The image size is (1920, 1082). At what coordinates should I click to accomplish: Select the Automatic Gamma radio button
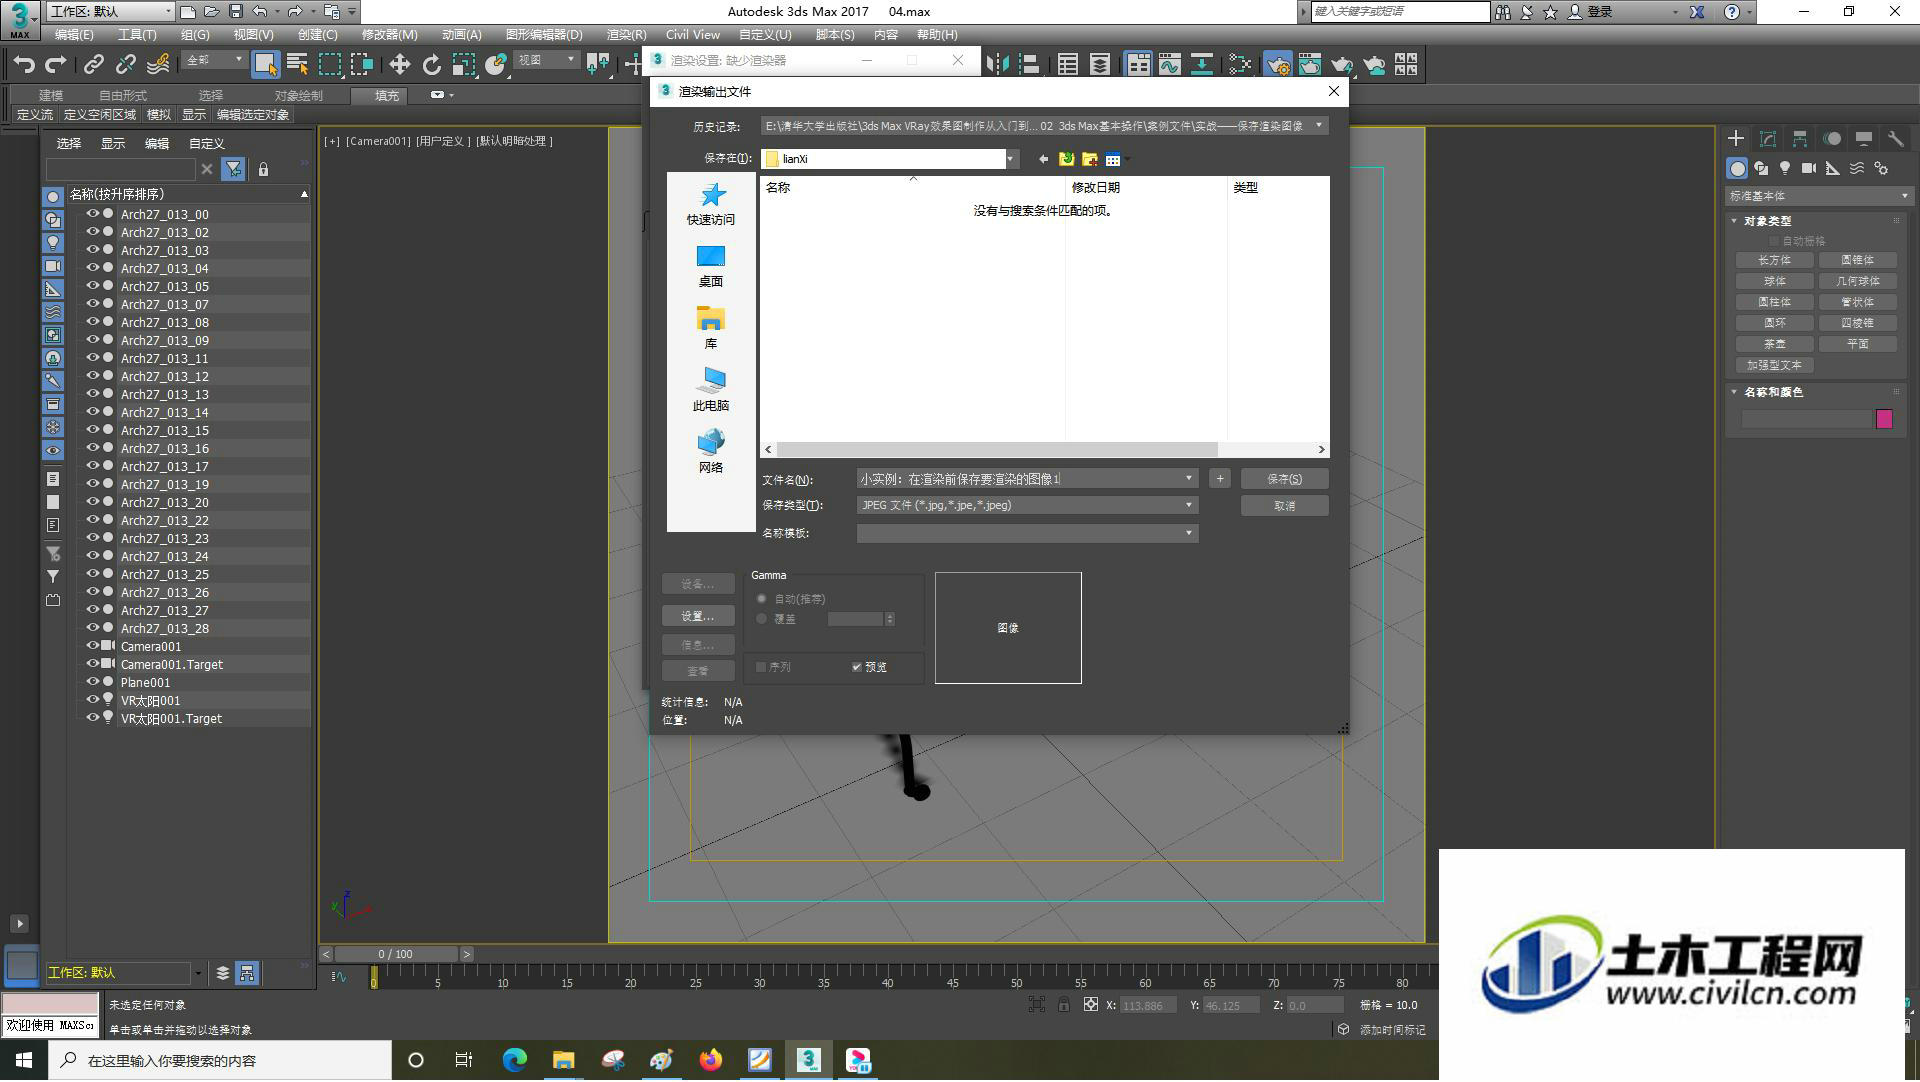click(x=762, y=599)
